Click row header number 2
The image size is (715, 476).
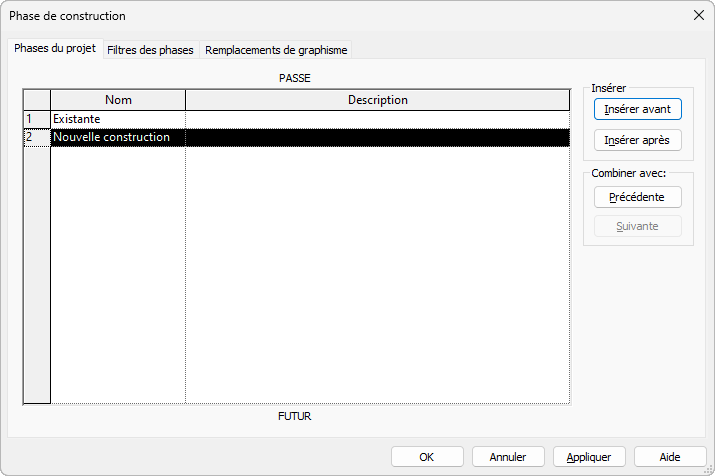tap(37, 137)
